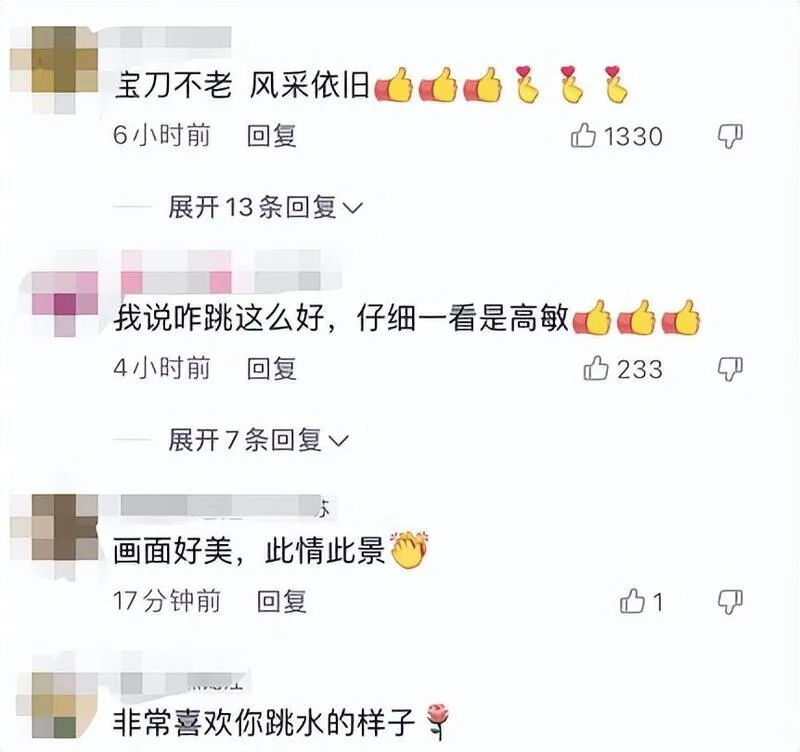Reply to the comment from 17分钟前
Image resolution: width=800 pixels, height=752 pixels.
[282, 600]
